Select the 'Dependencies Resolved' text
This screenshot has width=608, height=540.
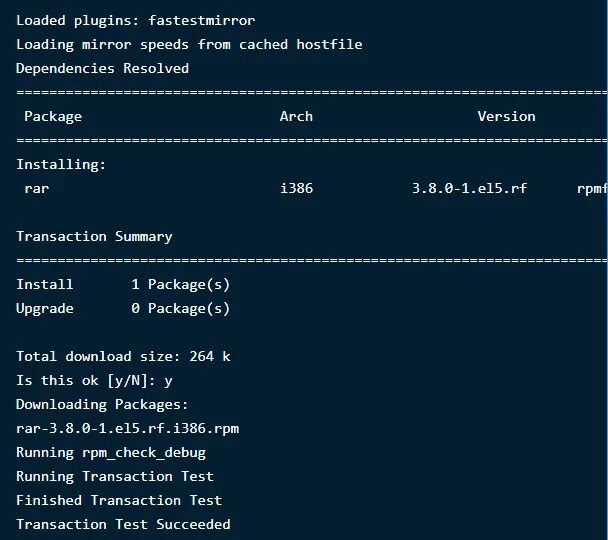point(102,68)
